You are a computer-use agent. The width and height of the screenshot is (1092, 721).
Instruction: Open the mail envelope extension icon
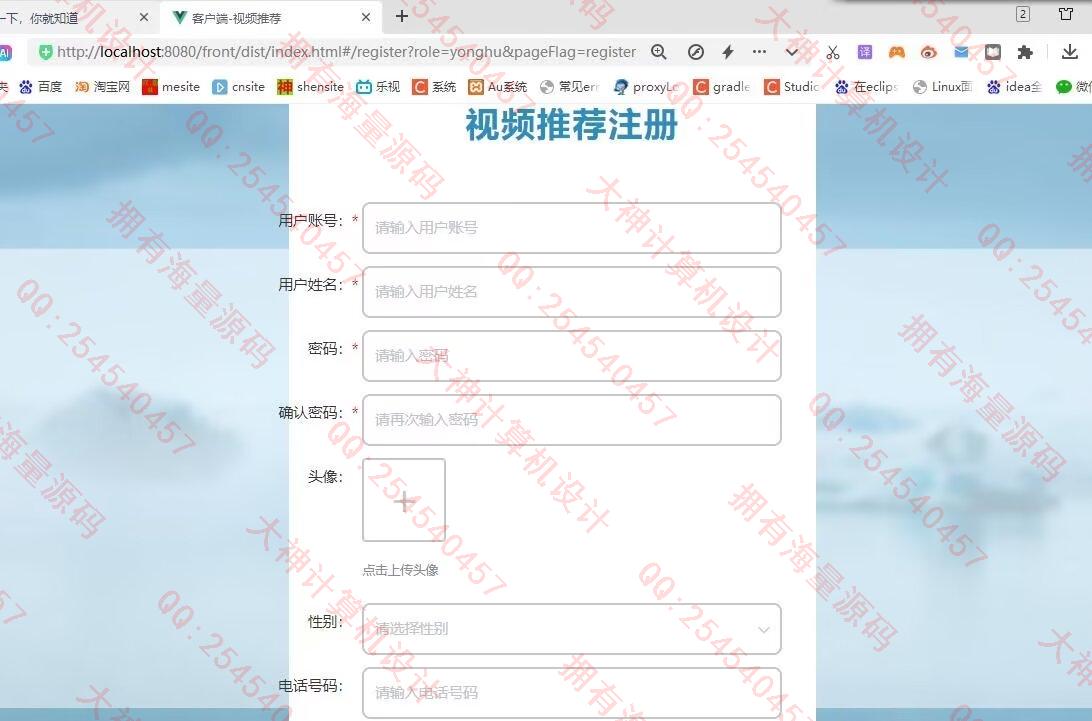(961, 52)
